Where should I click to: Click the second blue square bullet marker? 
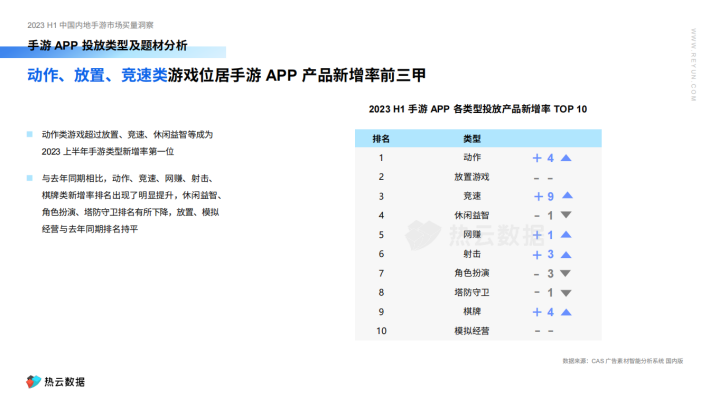click(x=29, y=178)
